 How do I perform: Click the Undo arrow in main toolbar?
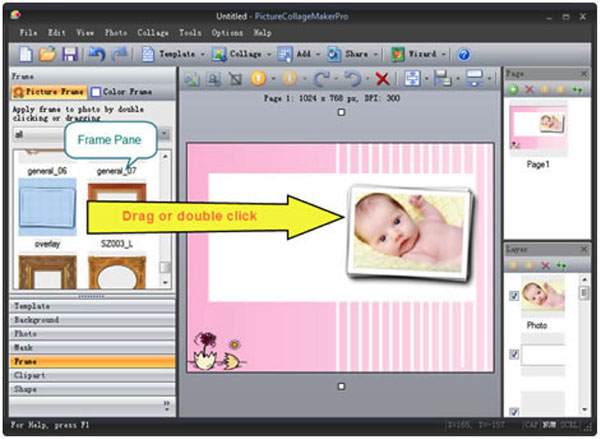[x=97, y=54]
